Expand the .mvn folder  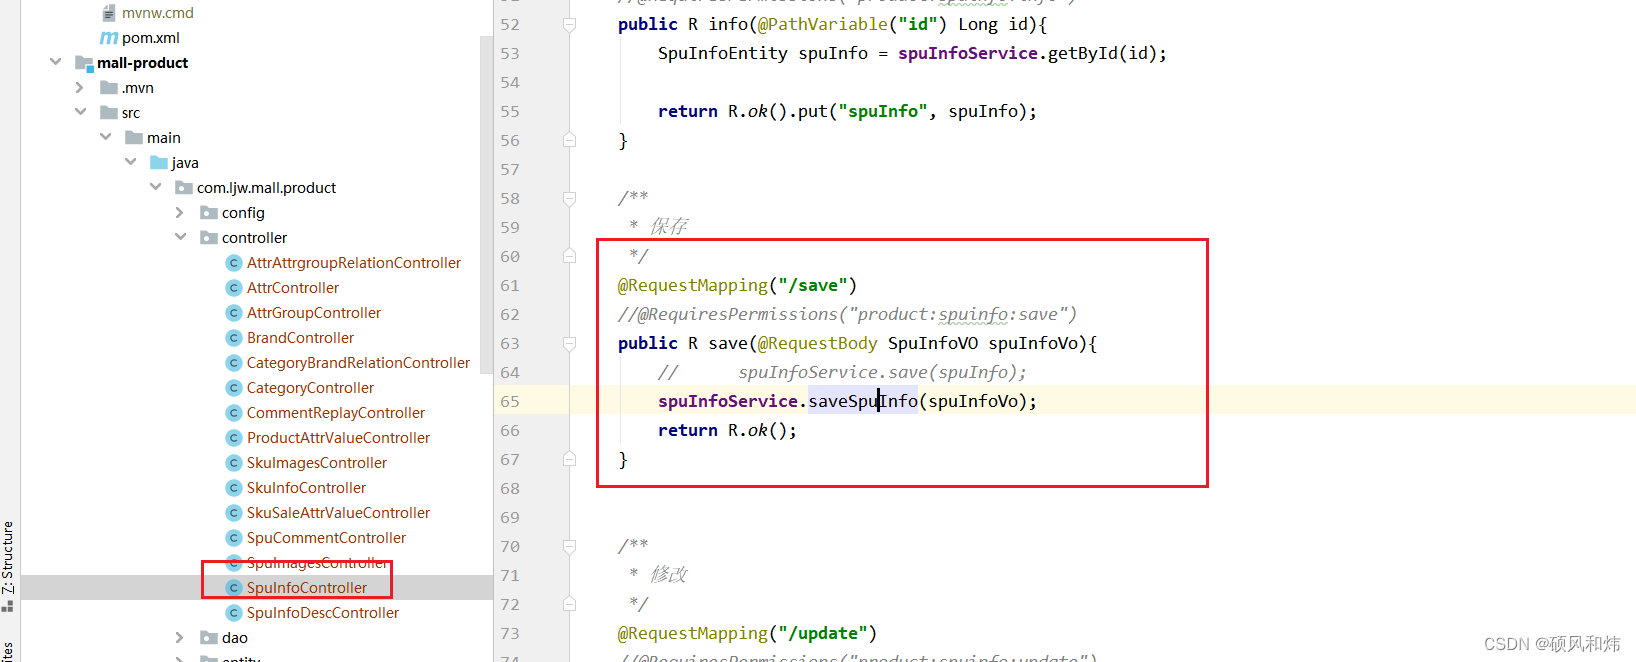click(80, 87)
